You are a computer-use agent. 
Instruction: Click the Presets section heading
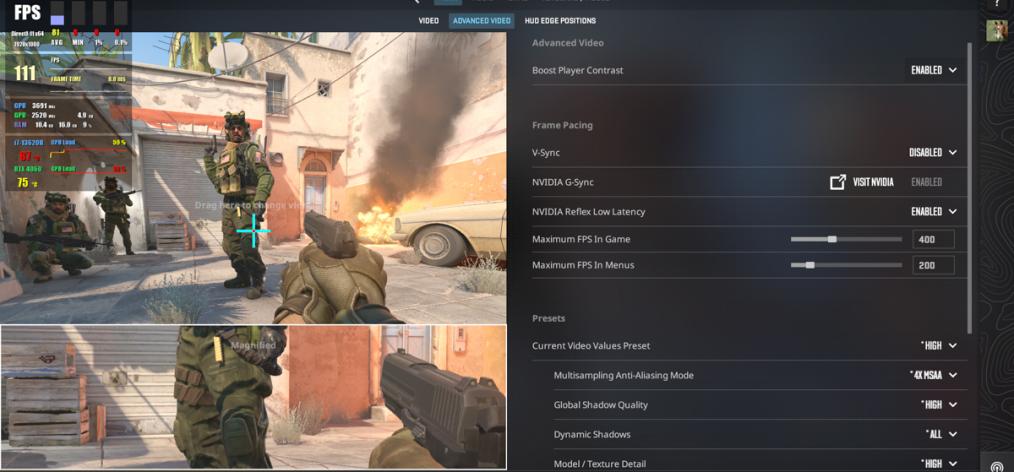(548, 318)
